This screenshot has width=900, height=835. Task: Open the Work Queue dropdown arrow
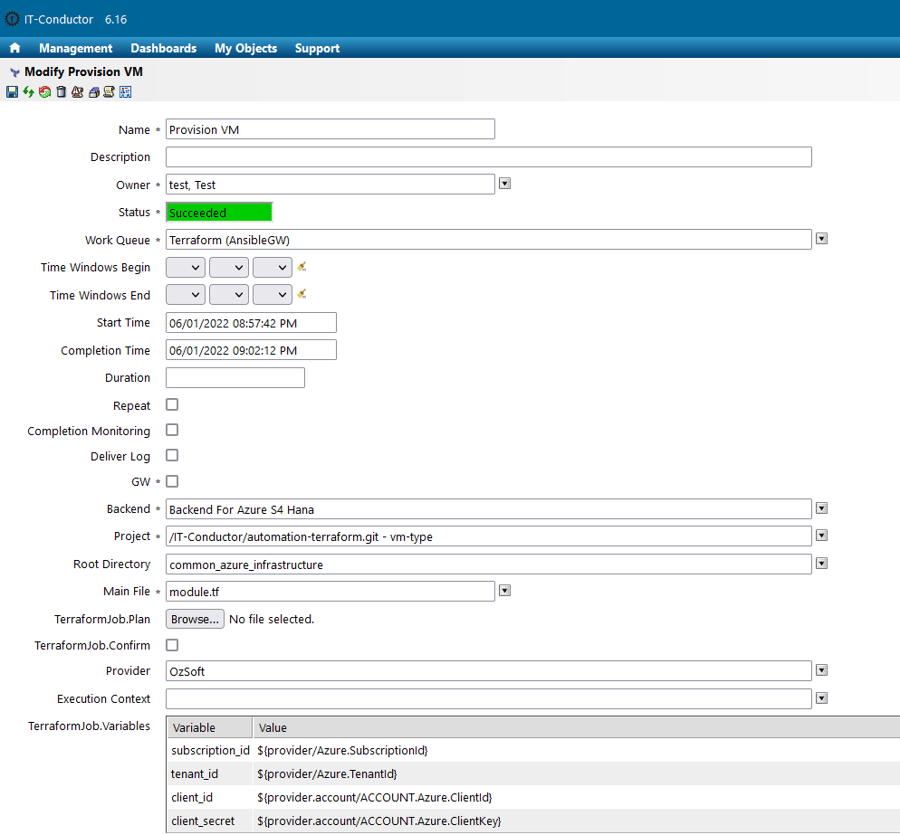tap(822, 238)
